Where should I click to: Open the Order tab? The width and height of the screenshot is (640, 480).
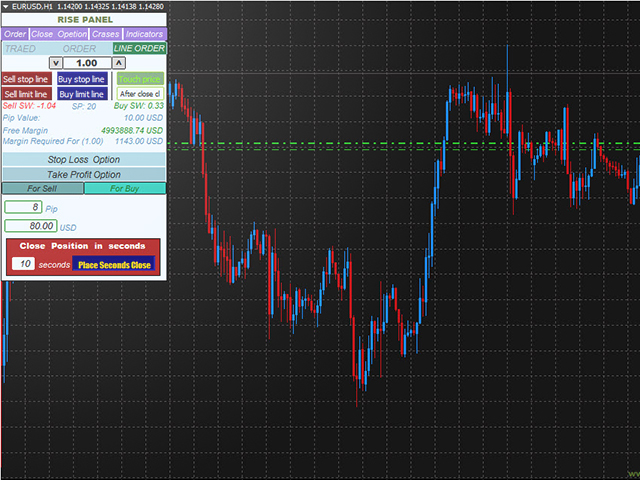(15, 34)
